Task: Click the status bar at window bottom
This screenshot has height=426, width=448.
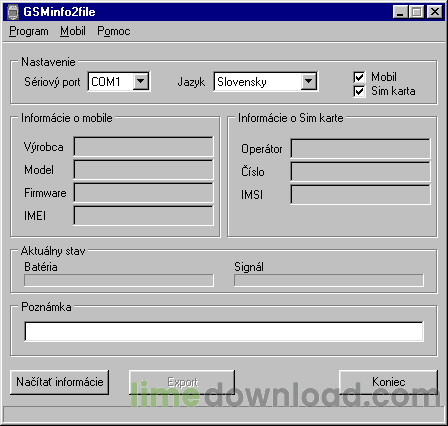Action: (x=224, y=414)
